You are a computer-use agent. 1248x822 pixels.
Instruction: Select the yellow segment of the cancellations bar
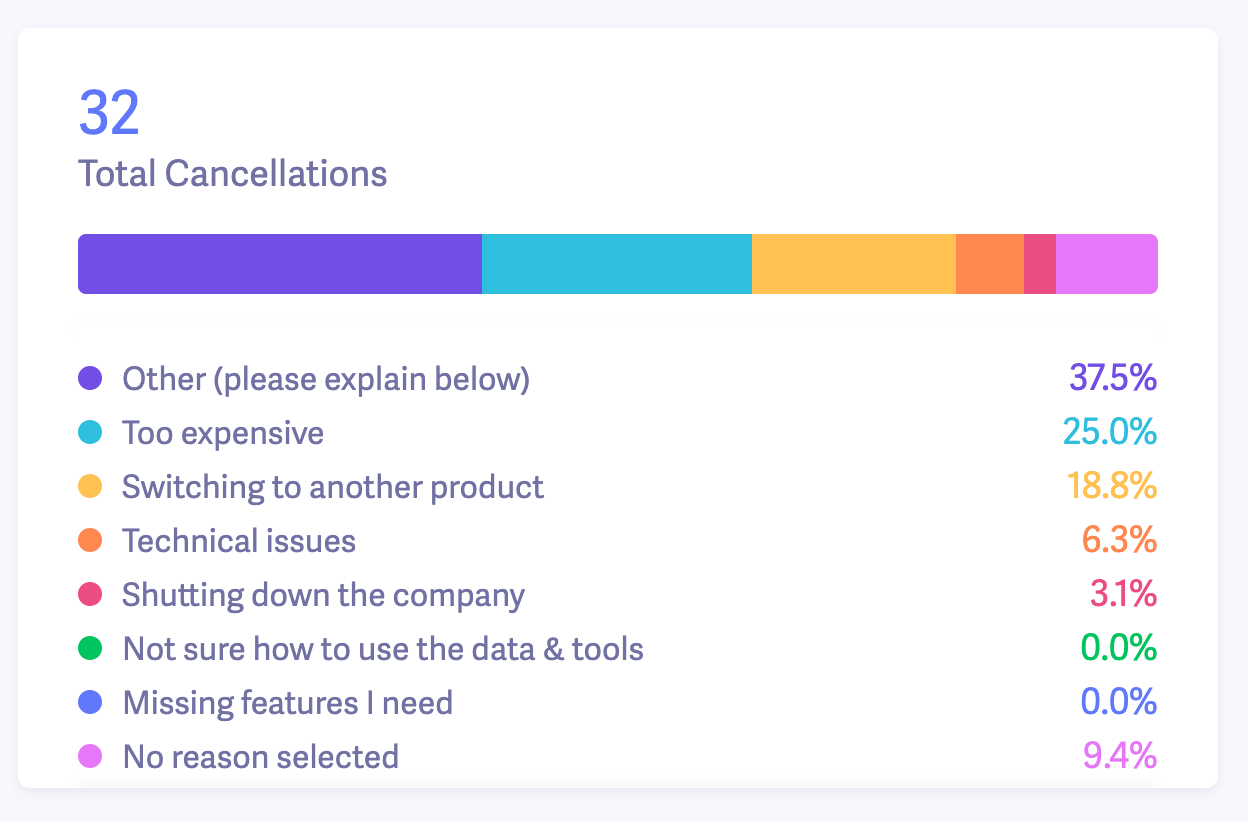[854, 264]
